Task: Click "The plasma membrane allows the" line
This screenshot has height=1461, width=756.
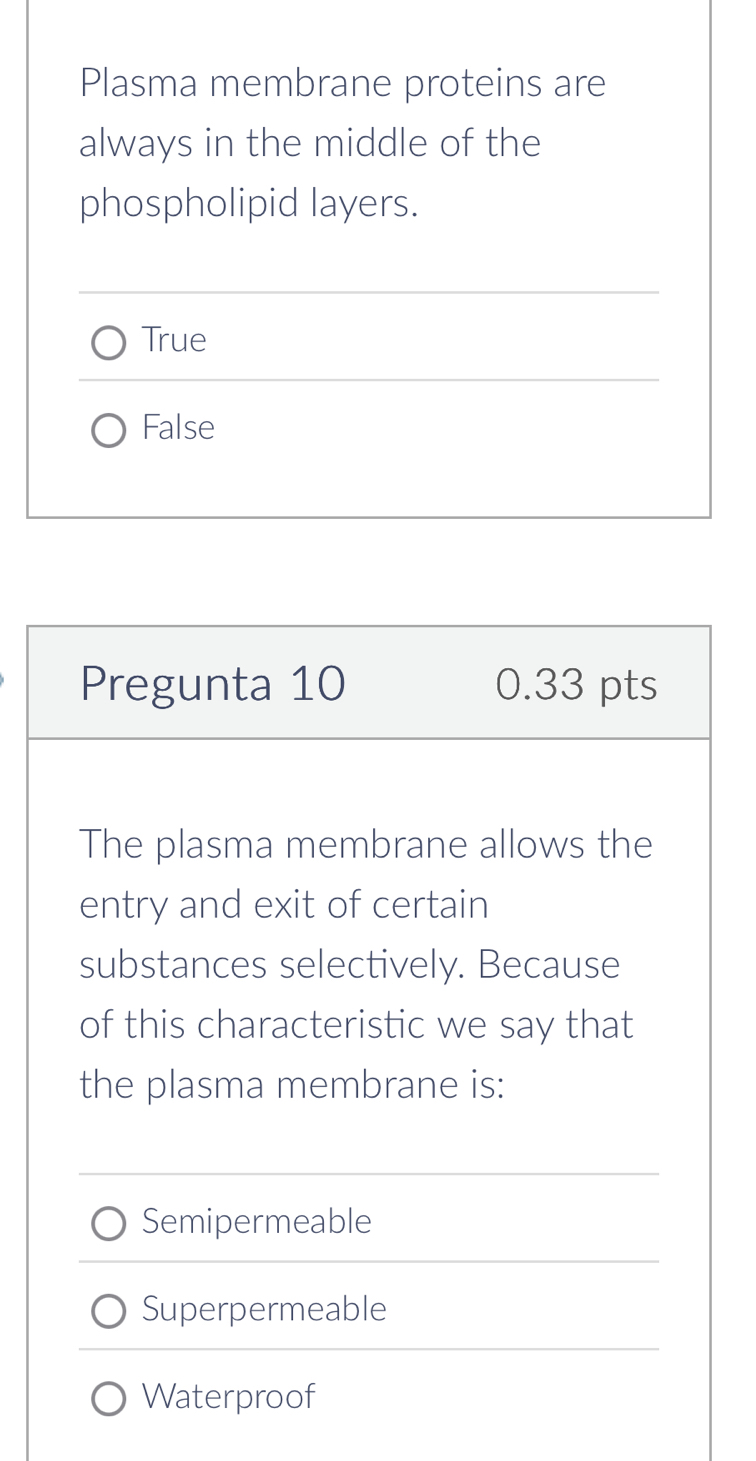Action: pos(366,845)
